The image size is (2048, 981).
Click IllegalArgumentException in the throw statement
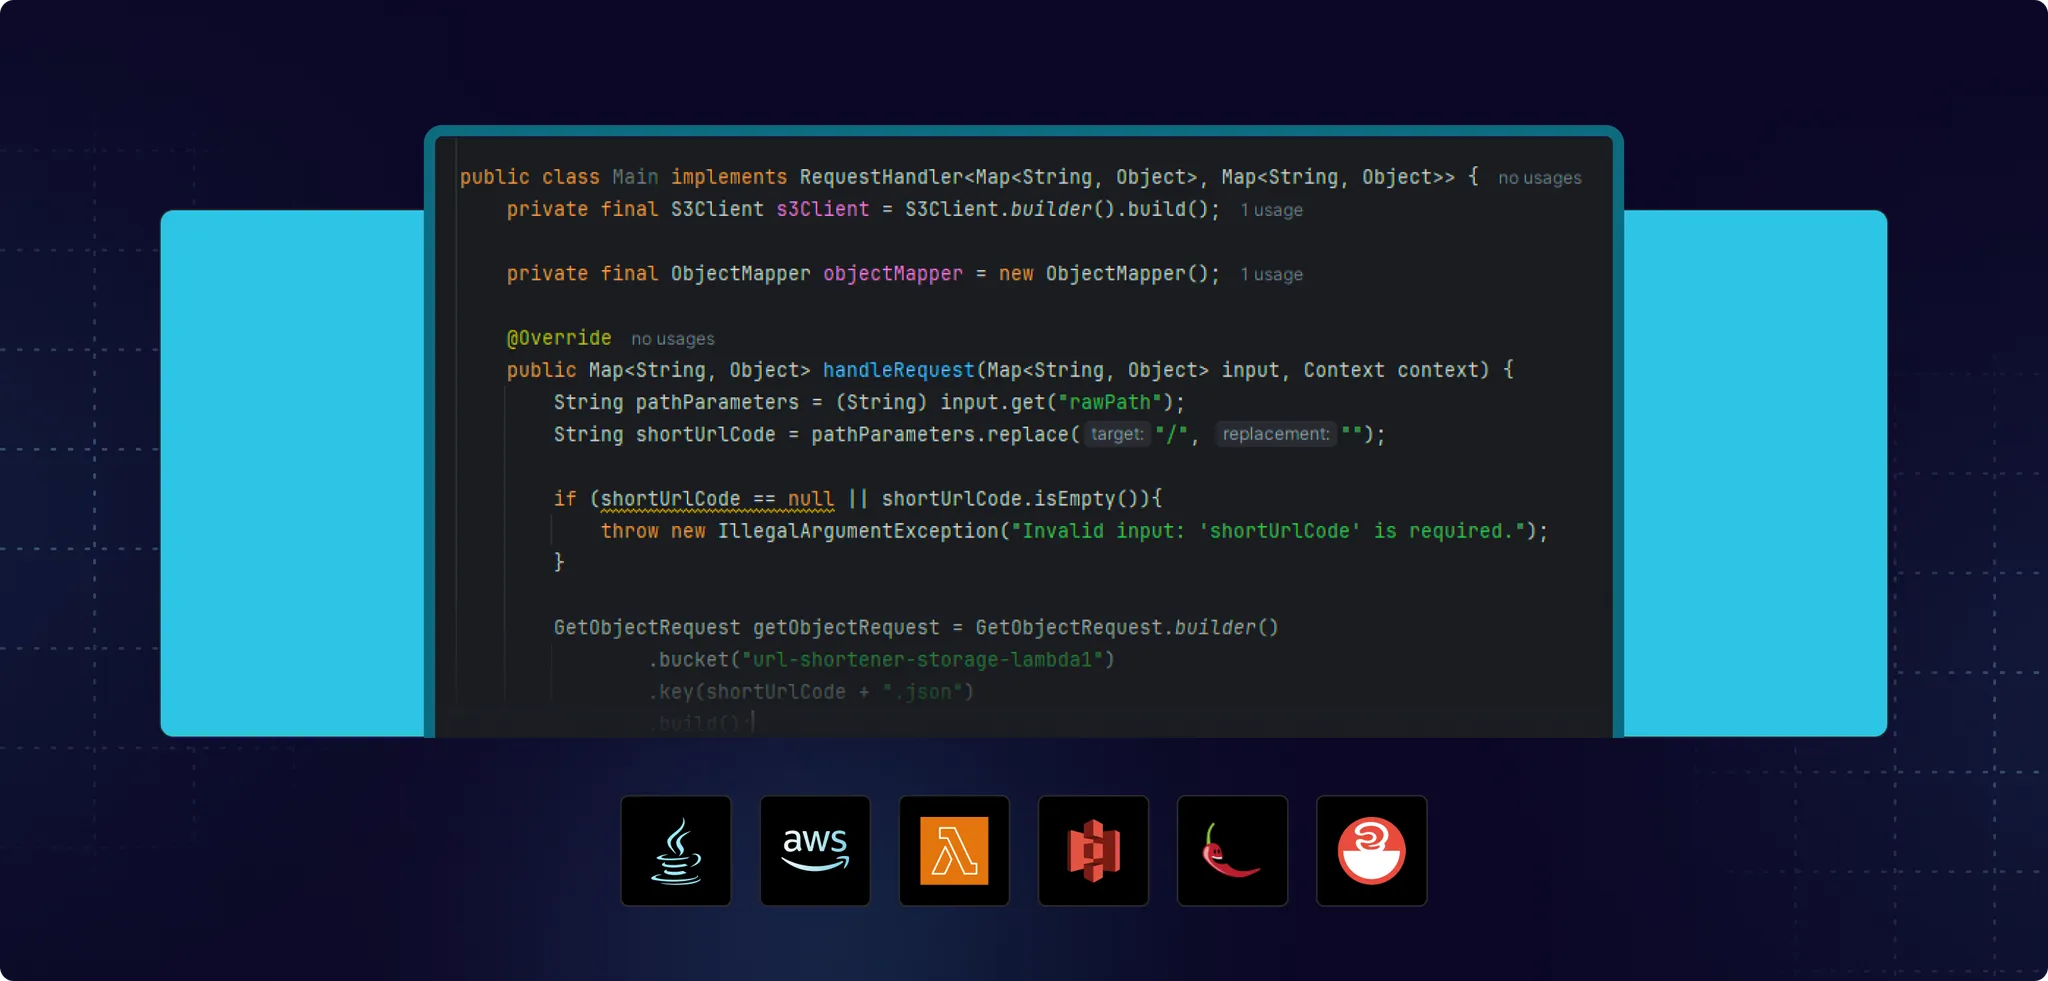(858, 531)
